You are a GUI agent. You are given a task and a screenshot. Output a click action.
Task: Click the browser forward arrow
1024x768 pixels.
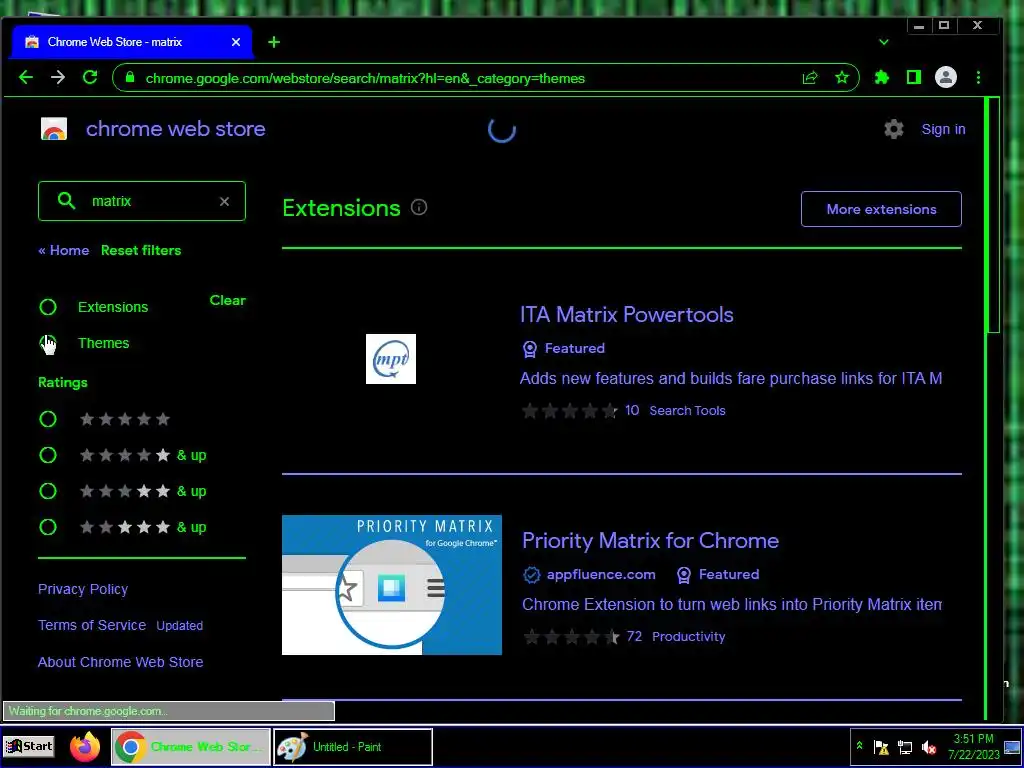click(58, 78)
